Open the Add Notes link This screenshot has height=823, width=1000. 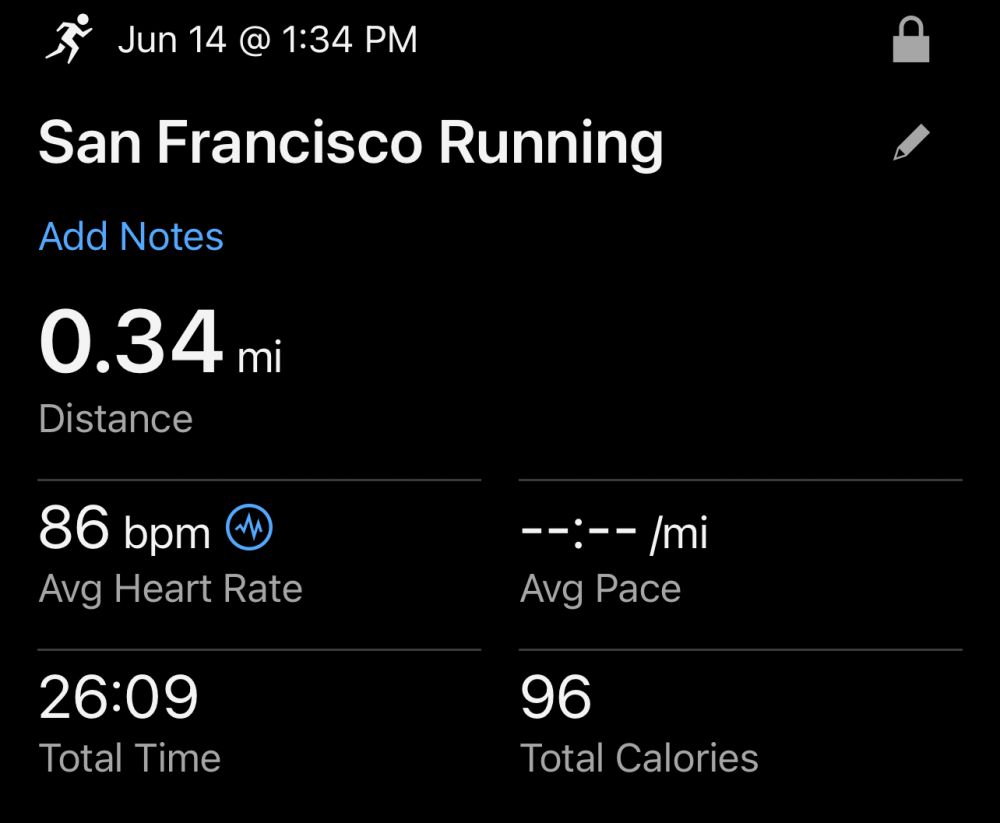(131, 237)
